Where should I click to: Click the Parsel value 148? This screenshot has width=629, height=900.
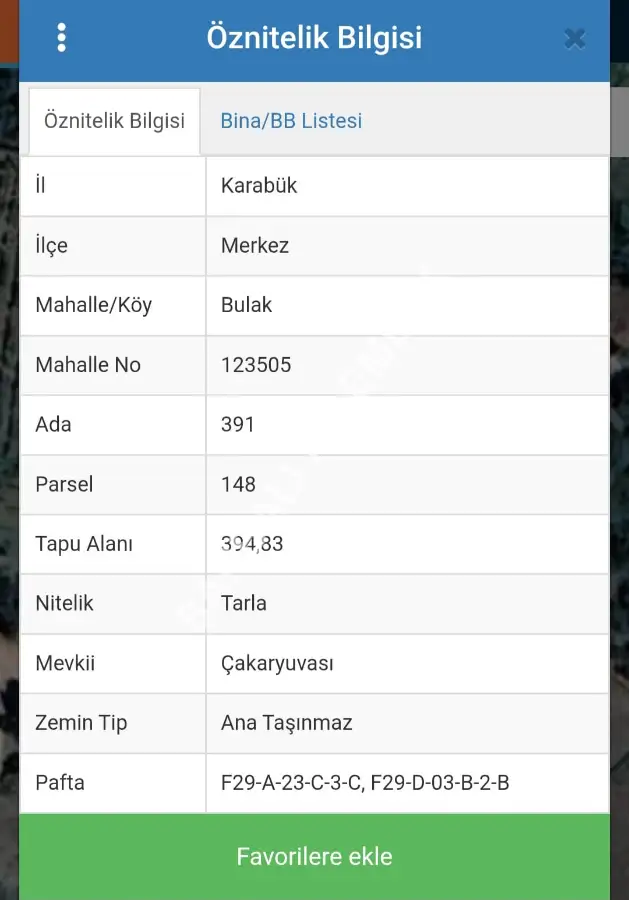tap(238, 484)
